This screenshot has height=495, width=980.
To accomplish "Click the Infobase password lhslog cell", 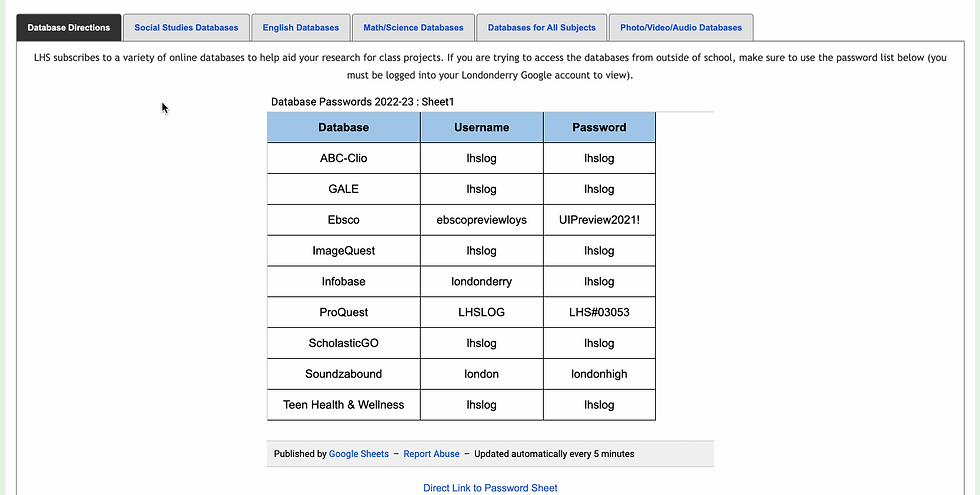I will [599, 281].
